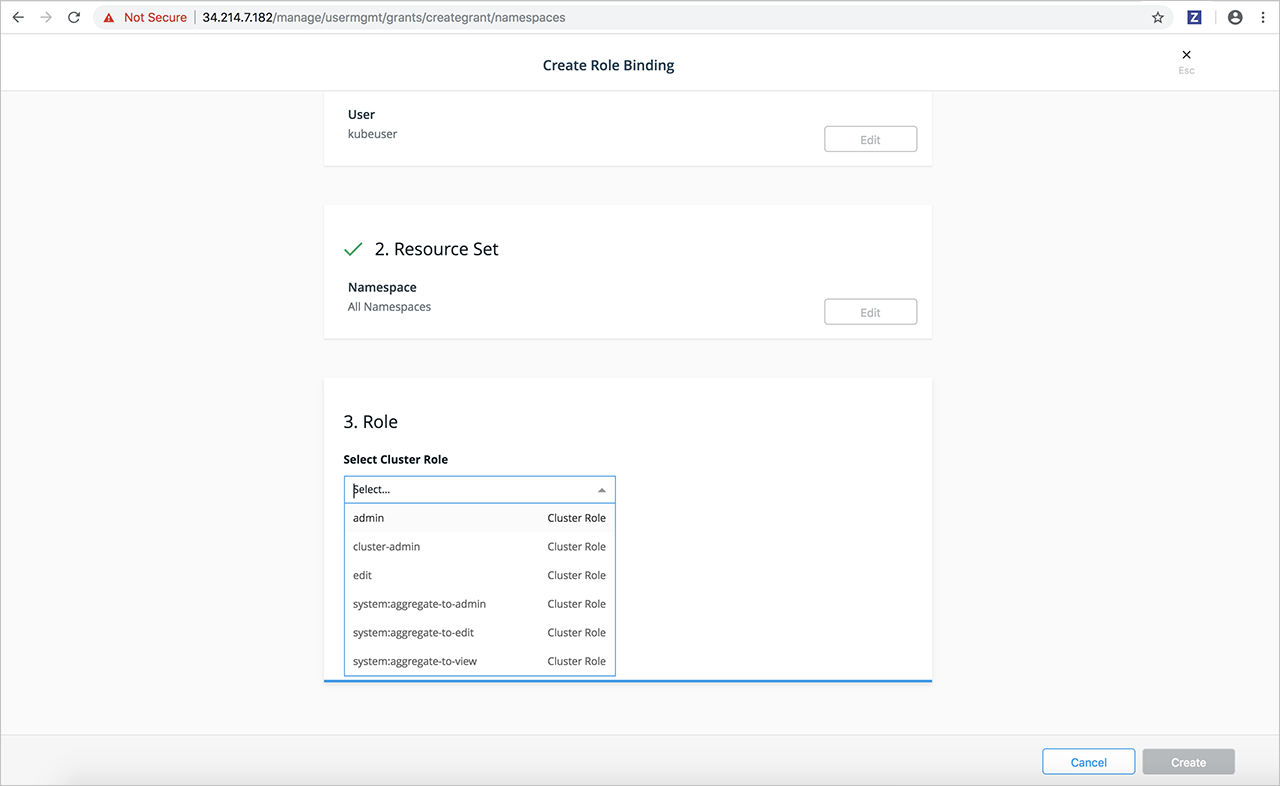Open the browser profile avatar icon

pyautogui.click(x=1235, y=17)
